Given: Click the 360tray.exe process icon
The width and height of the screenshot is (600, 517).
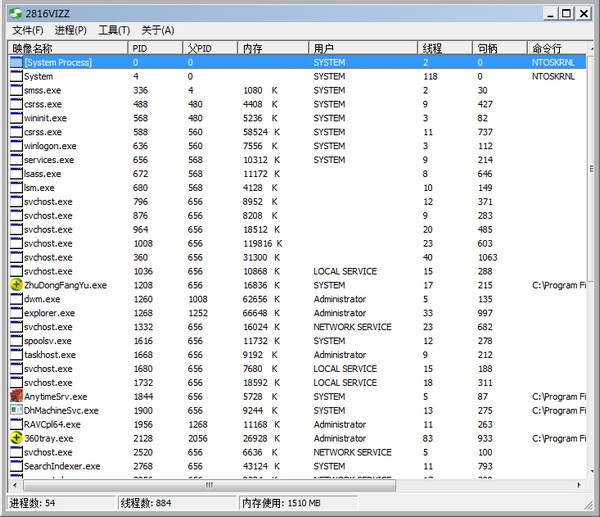Looking at the screenshot, I should pos(16,438).
